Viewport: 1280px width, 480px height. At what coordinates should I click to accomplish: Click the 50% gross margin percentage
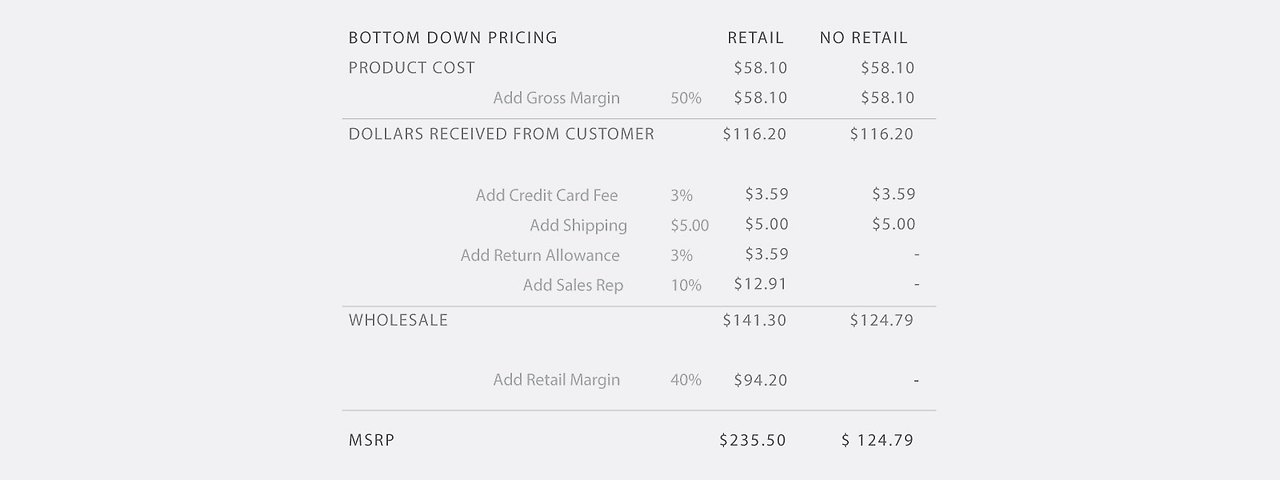pyautogui.click(x=686, y=98)
